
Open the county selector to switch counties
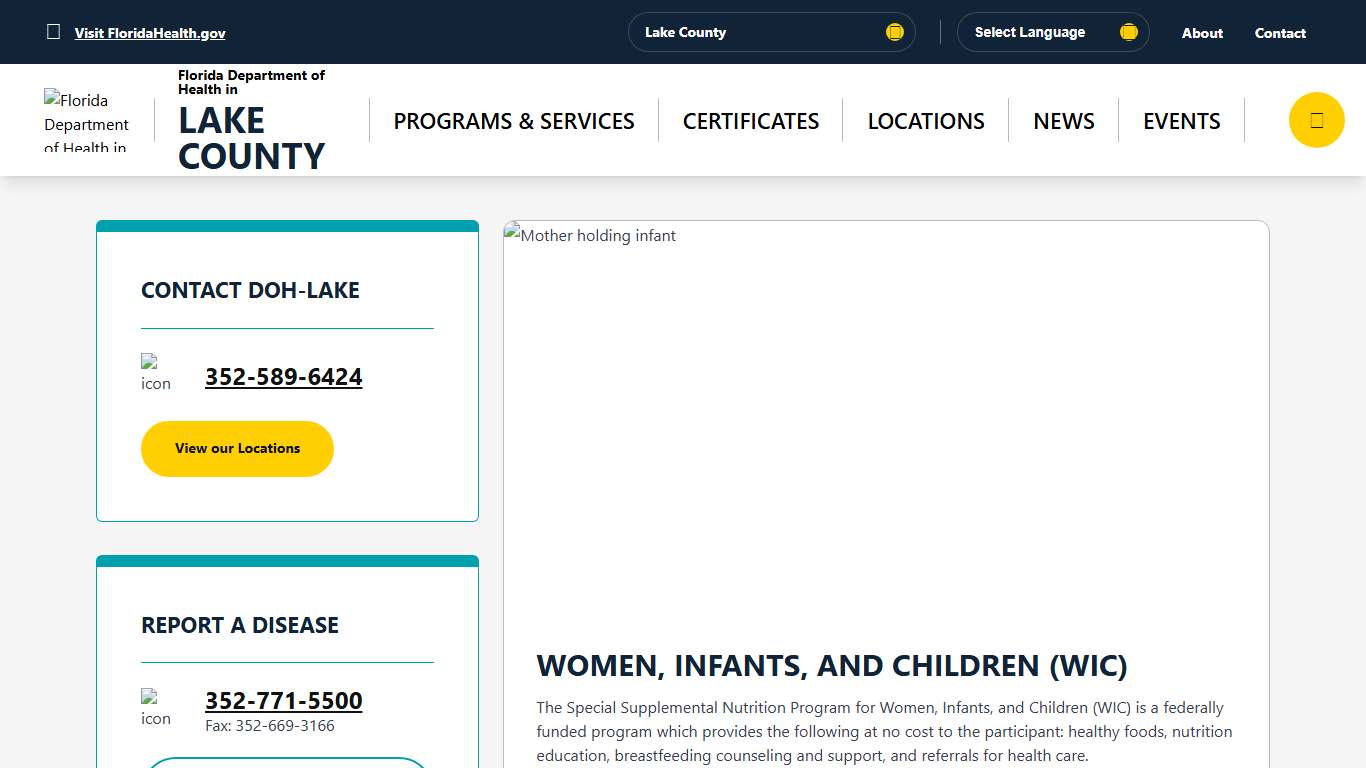tap(771, 31)
